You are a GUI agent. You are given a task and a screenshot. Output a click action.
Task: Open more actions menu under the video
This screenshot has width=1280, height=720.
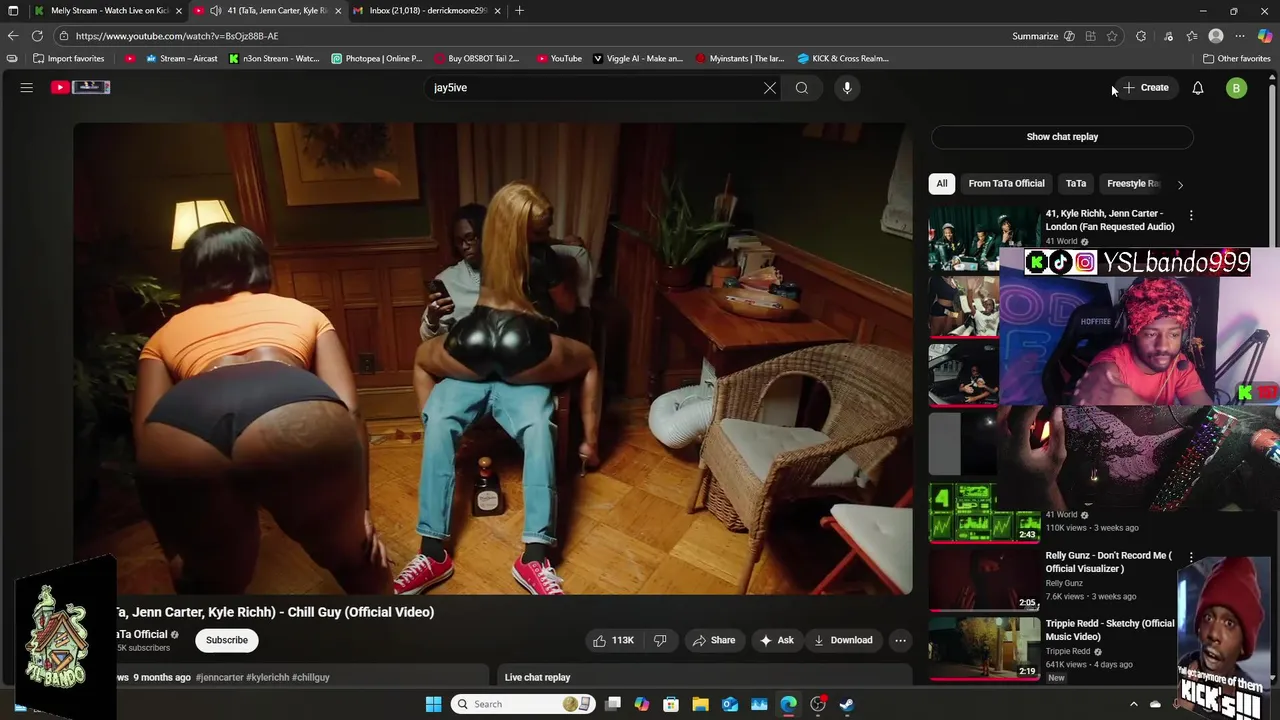(x=900, y=640)
